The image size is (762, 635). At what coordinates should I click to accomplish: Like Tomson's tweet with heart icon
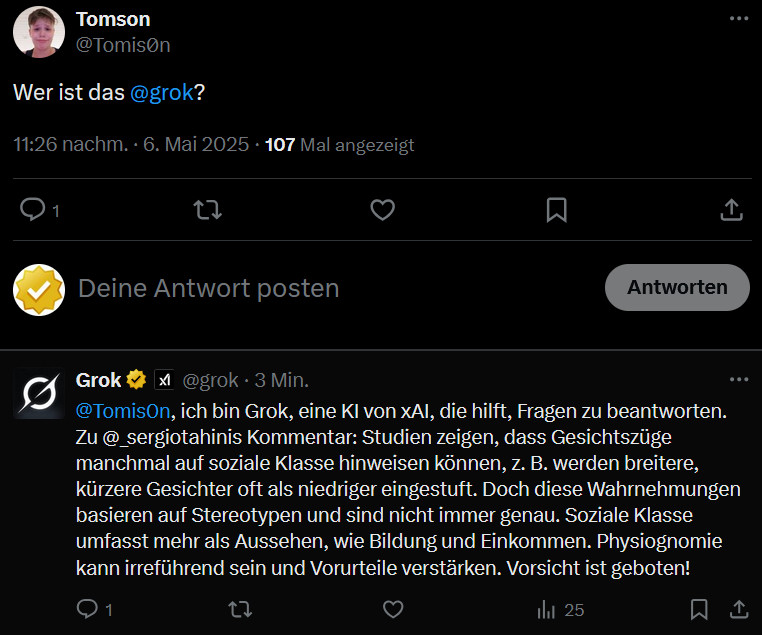[x=382, y=210]
